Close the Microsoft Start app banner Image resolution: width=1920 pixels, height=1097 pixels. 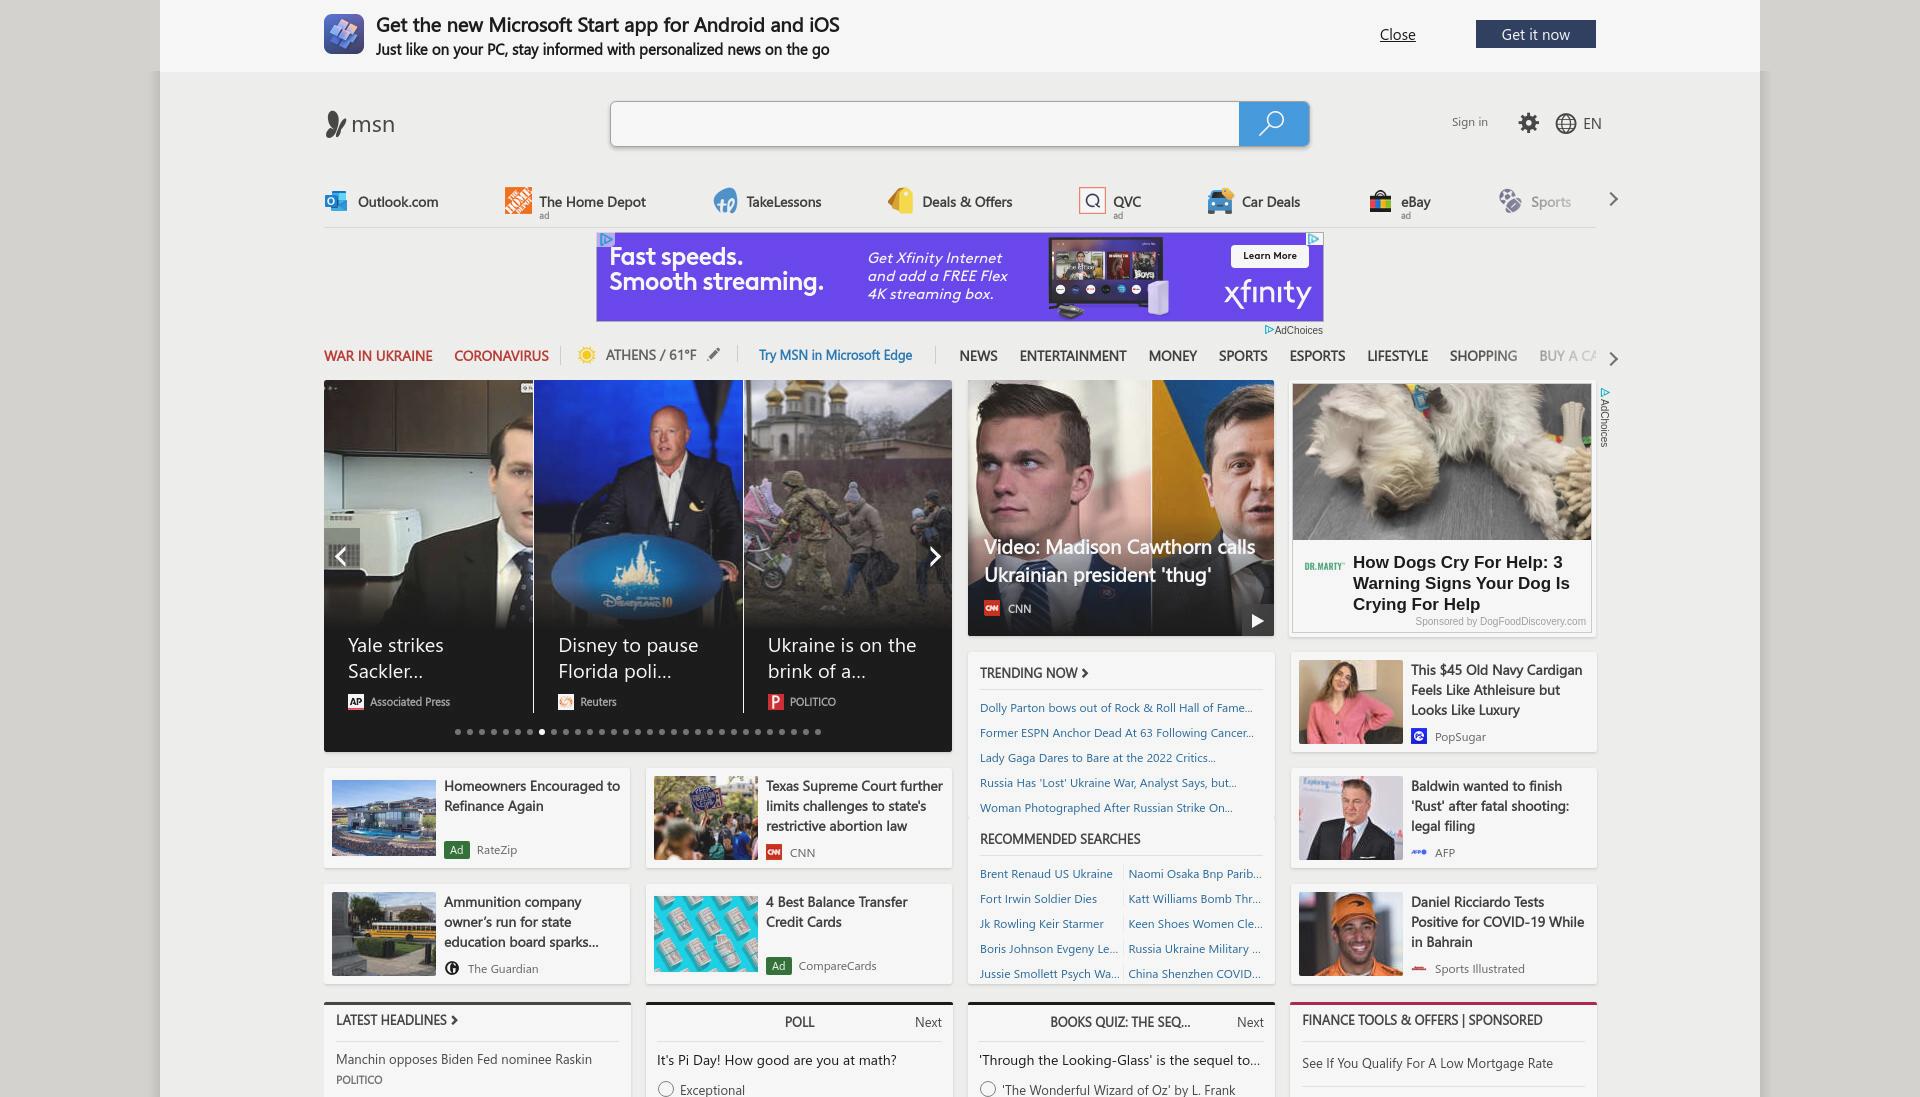tap(1397, 34)
